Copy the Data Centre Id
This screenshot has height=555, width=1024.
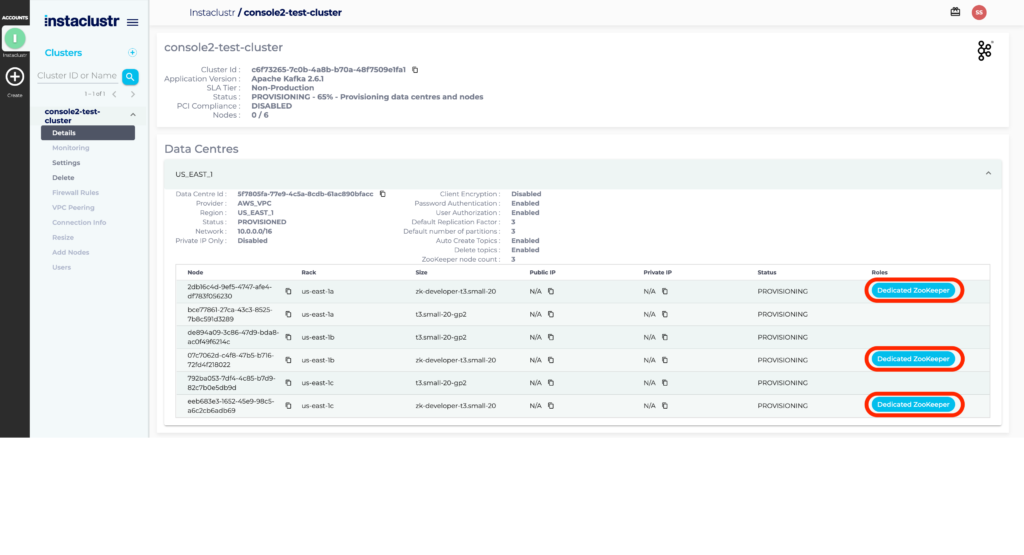pyautogui.click(x=382, y=194)
